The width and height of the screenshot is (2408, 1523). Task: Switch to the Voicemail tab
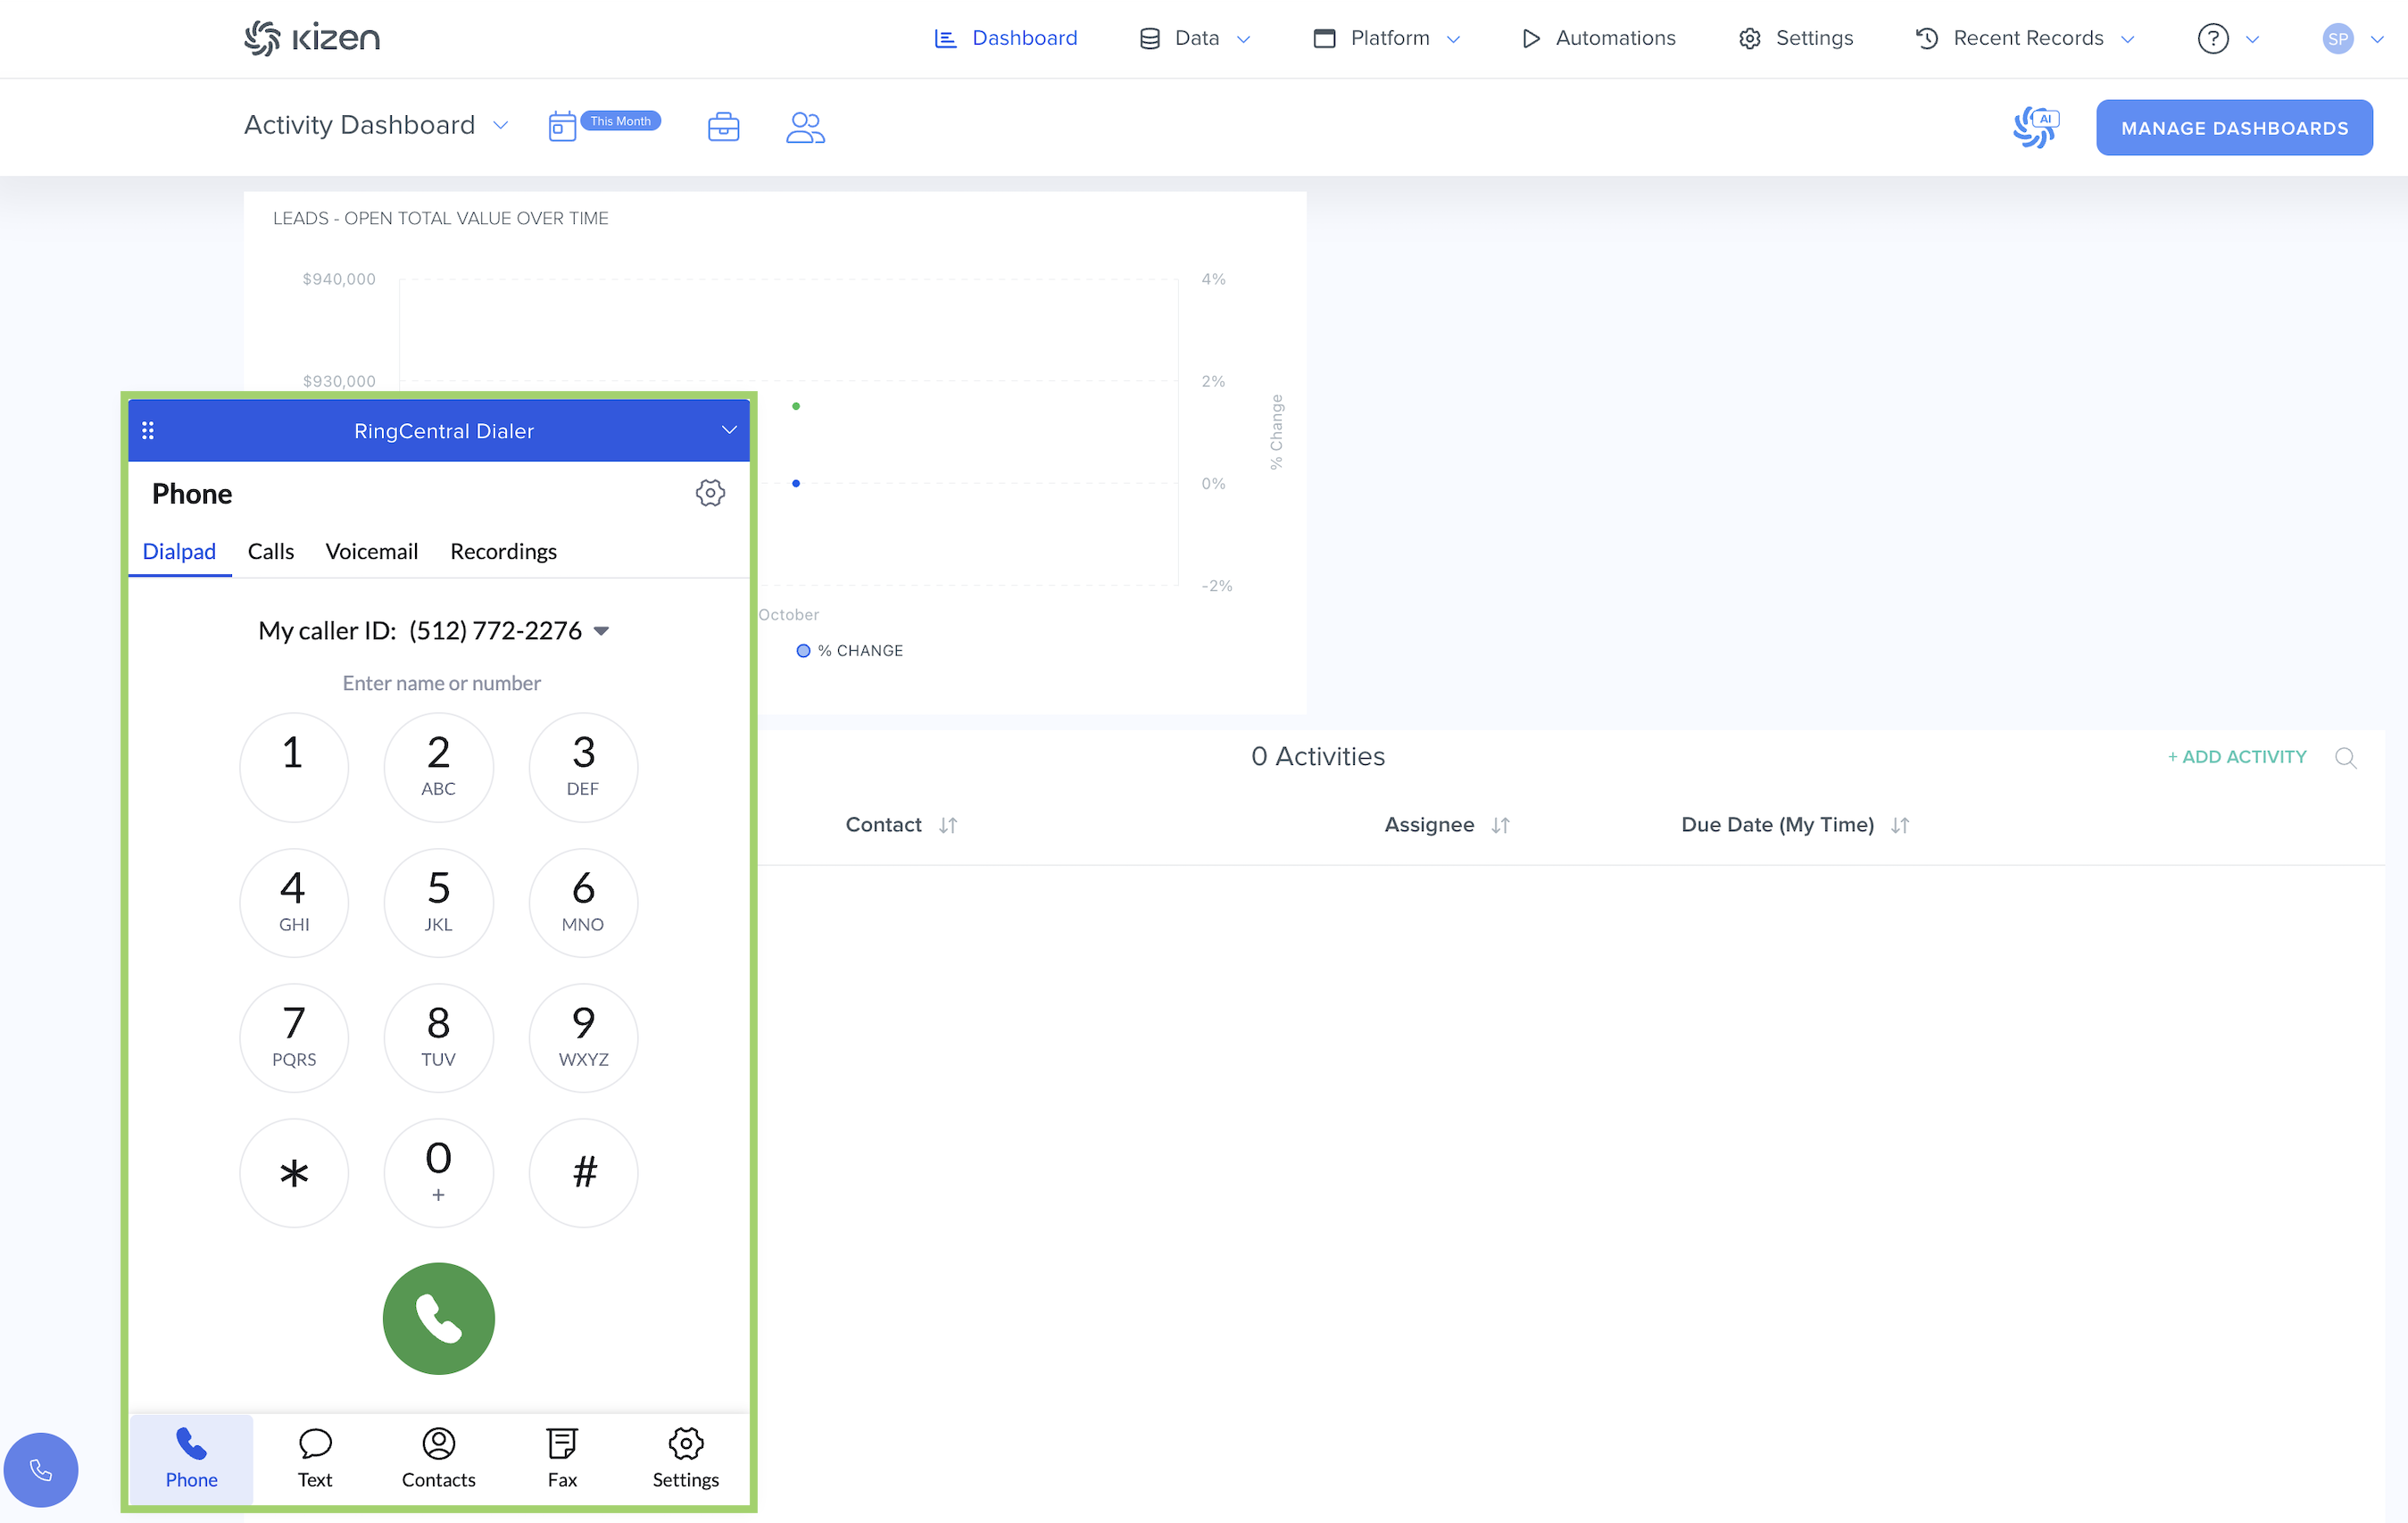pos(371,552)
